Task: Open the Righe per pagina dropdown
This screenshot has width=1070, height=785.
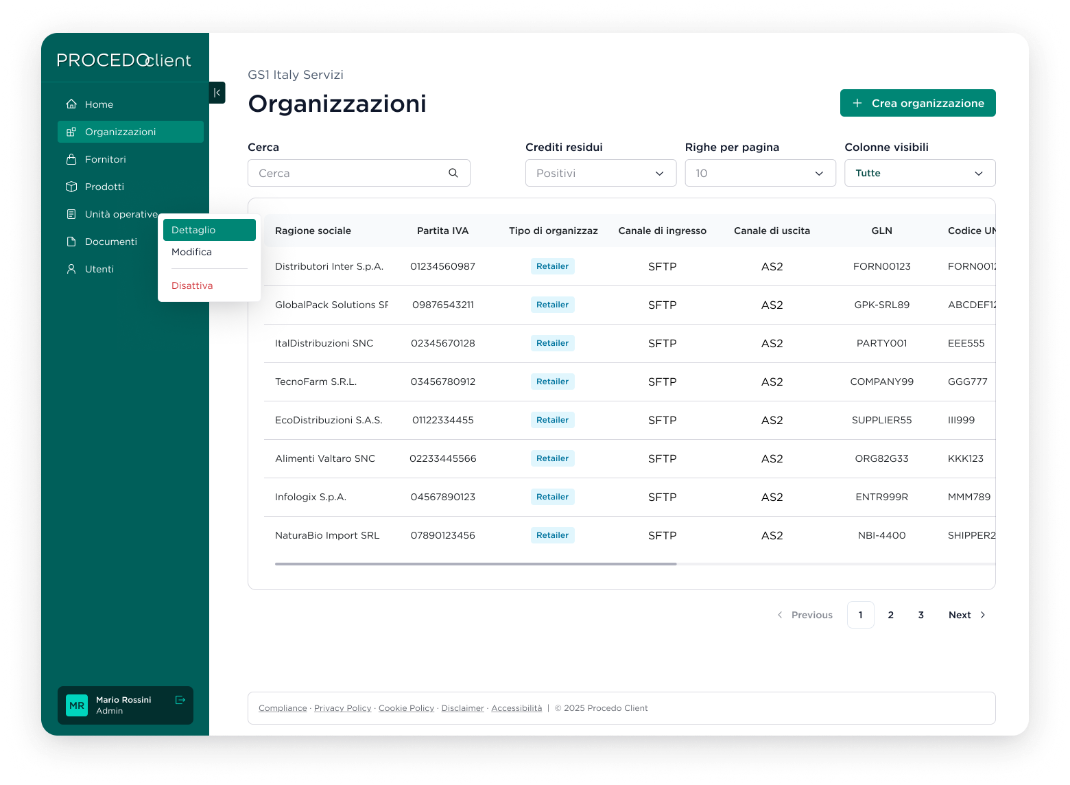Action: click(x=760, y=173)
